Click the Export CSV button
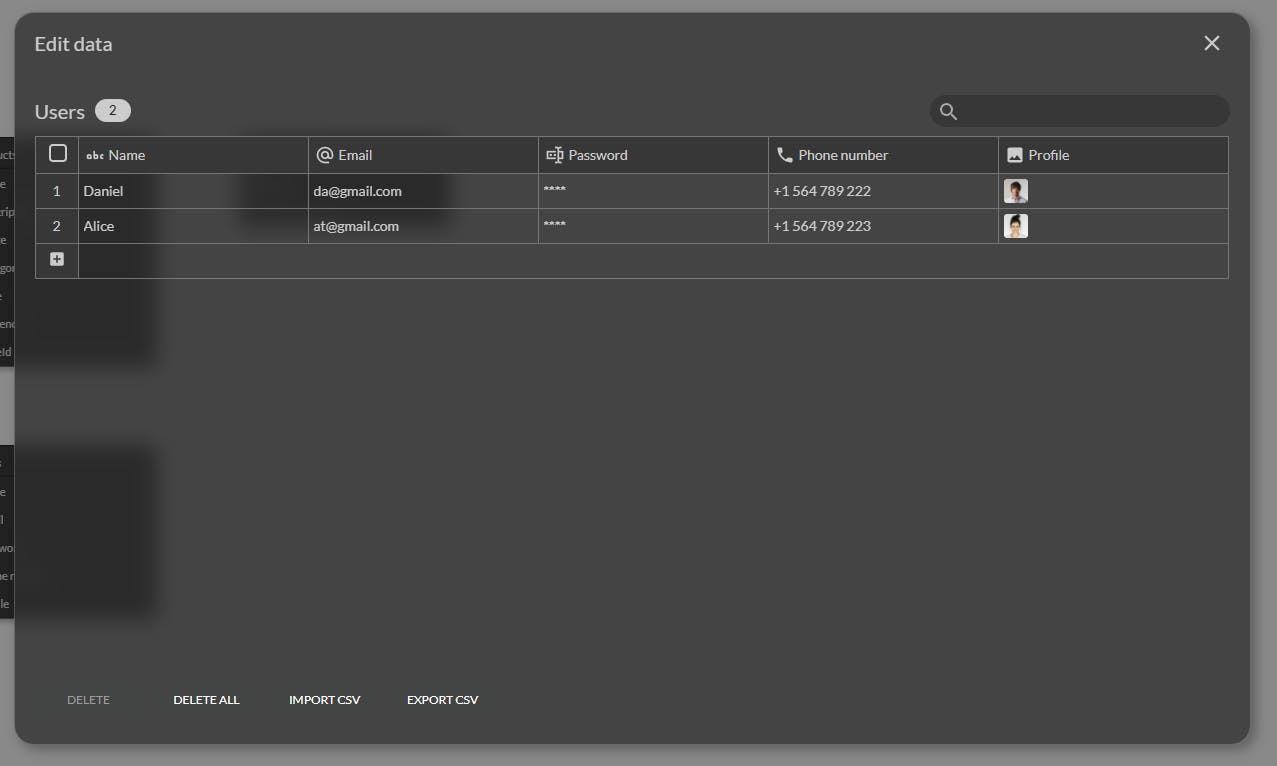 click(442, 700)
